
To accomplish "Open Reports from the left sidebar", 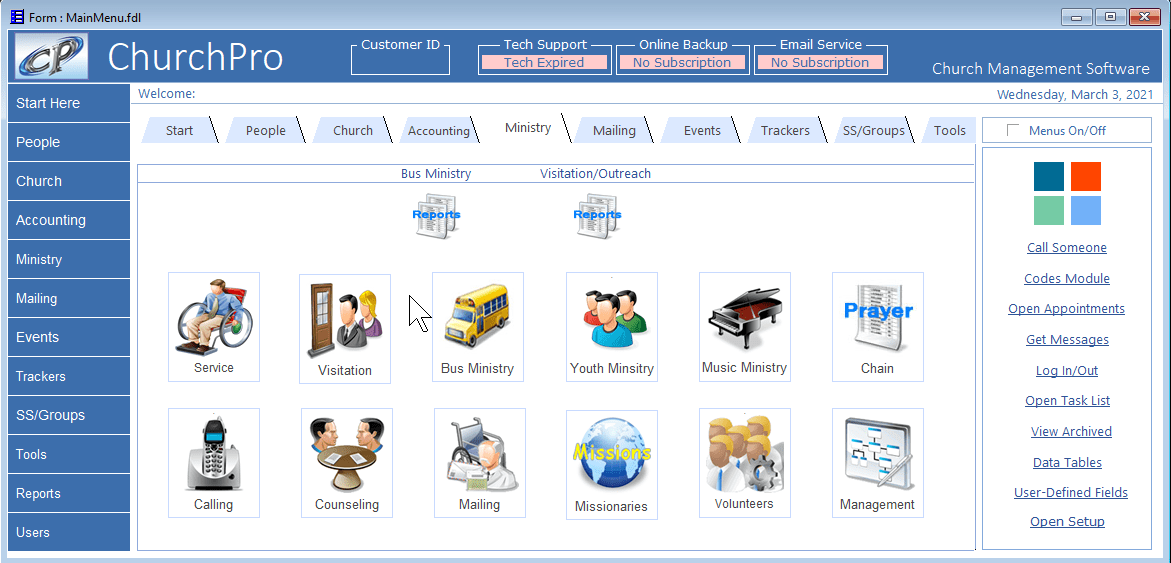I will (69, 494).
